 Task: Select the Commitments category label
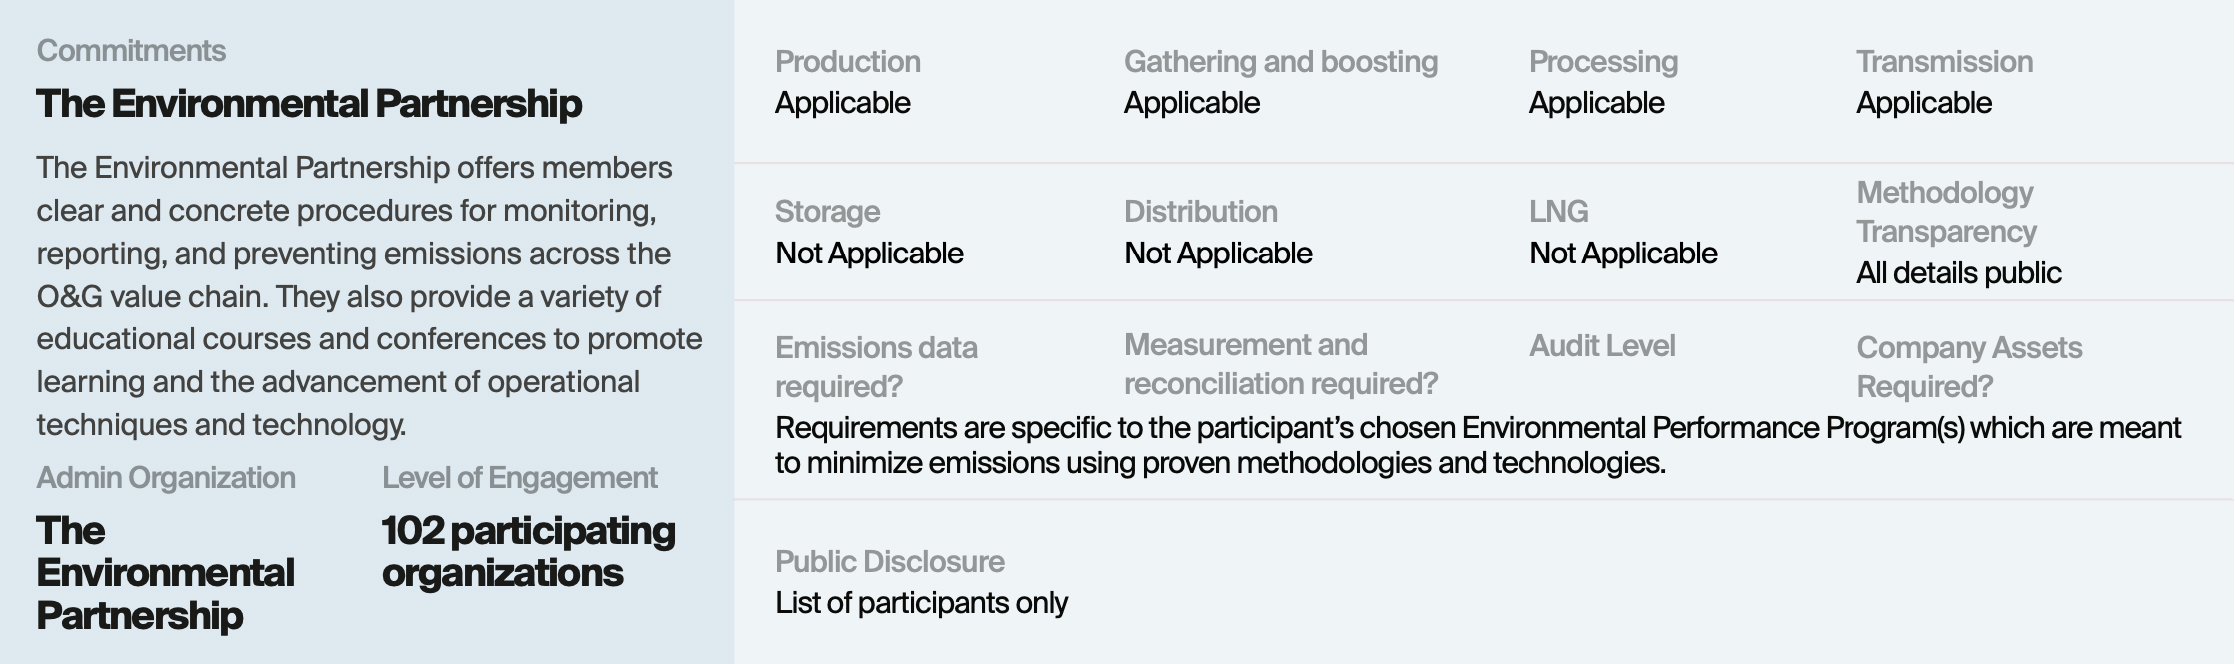click(131, 51)
